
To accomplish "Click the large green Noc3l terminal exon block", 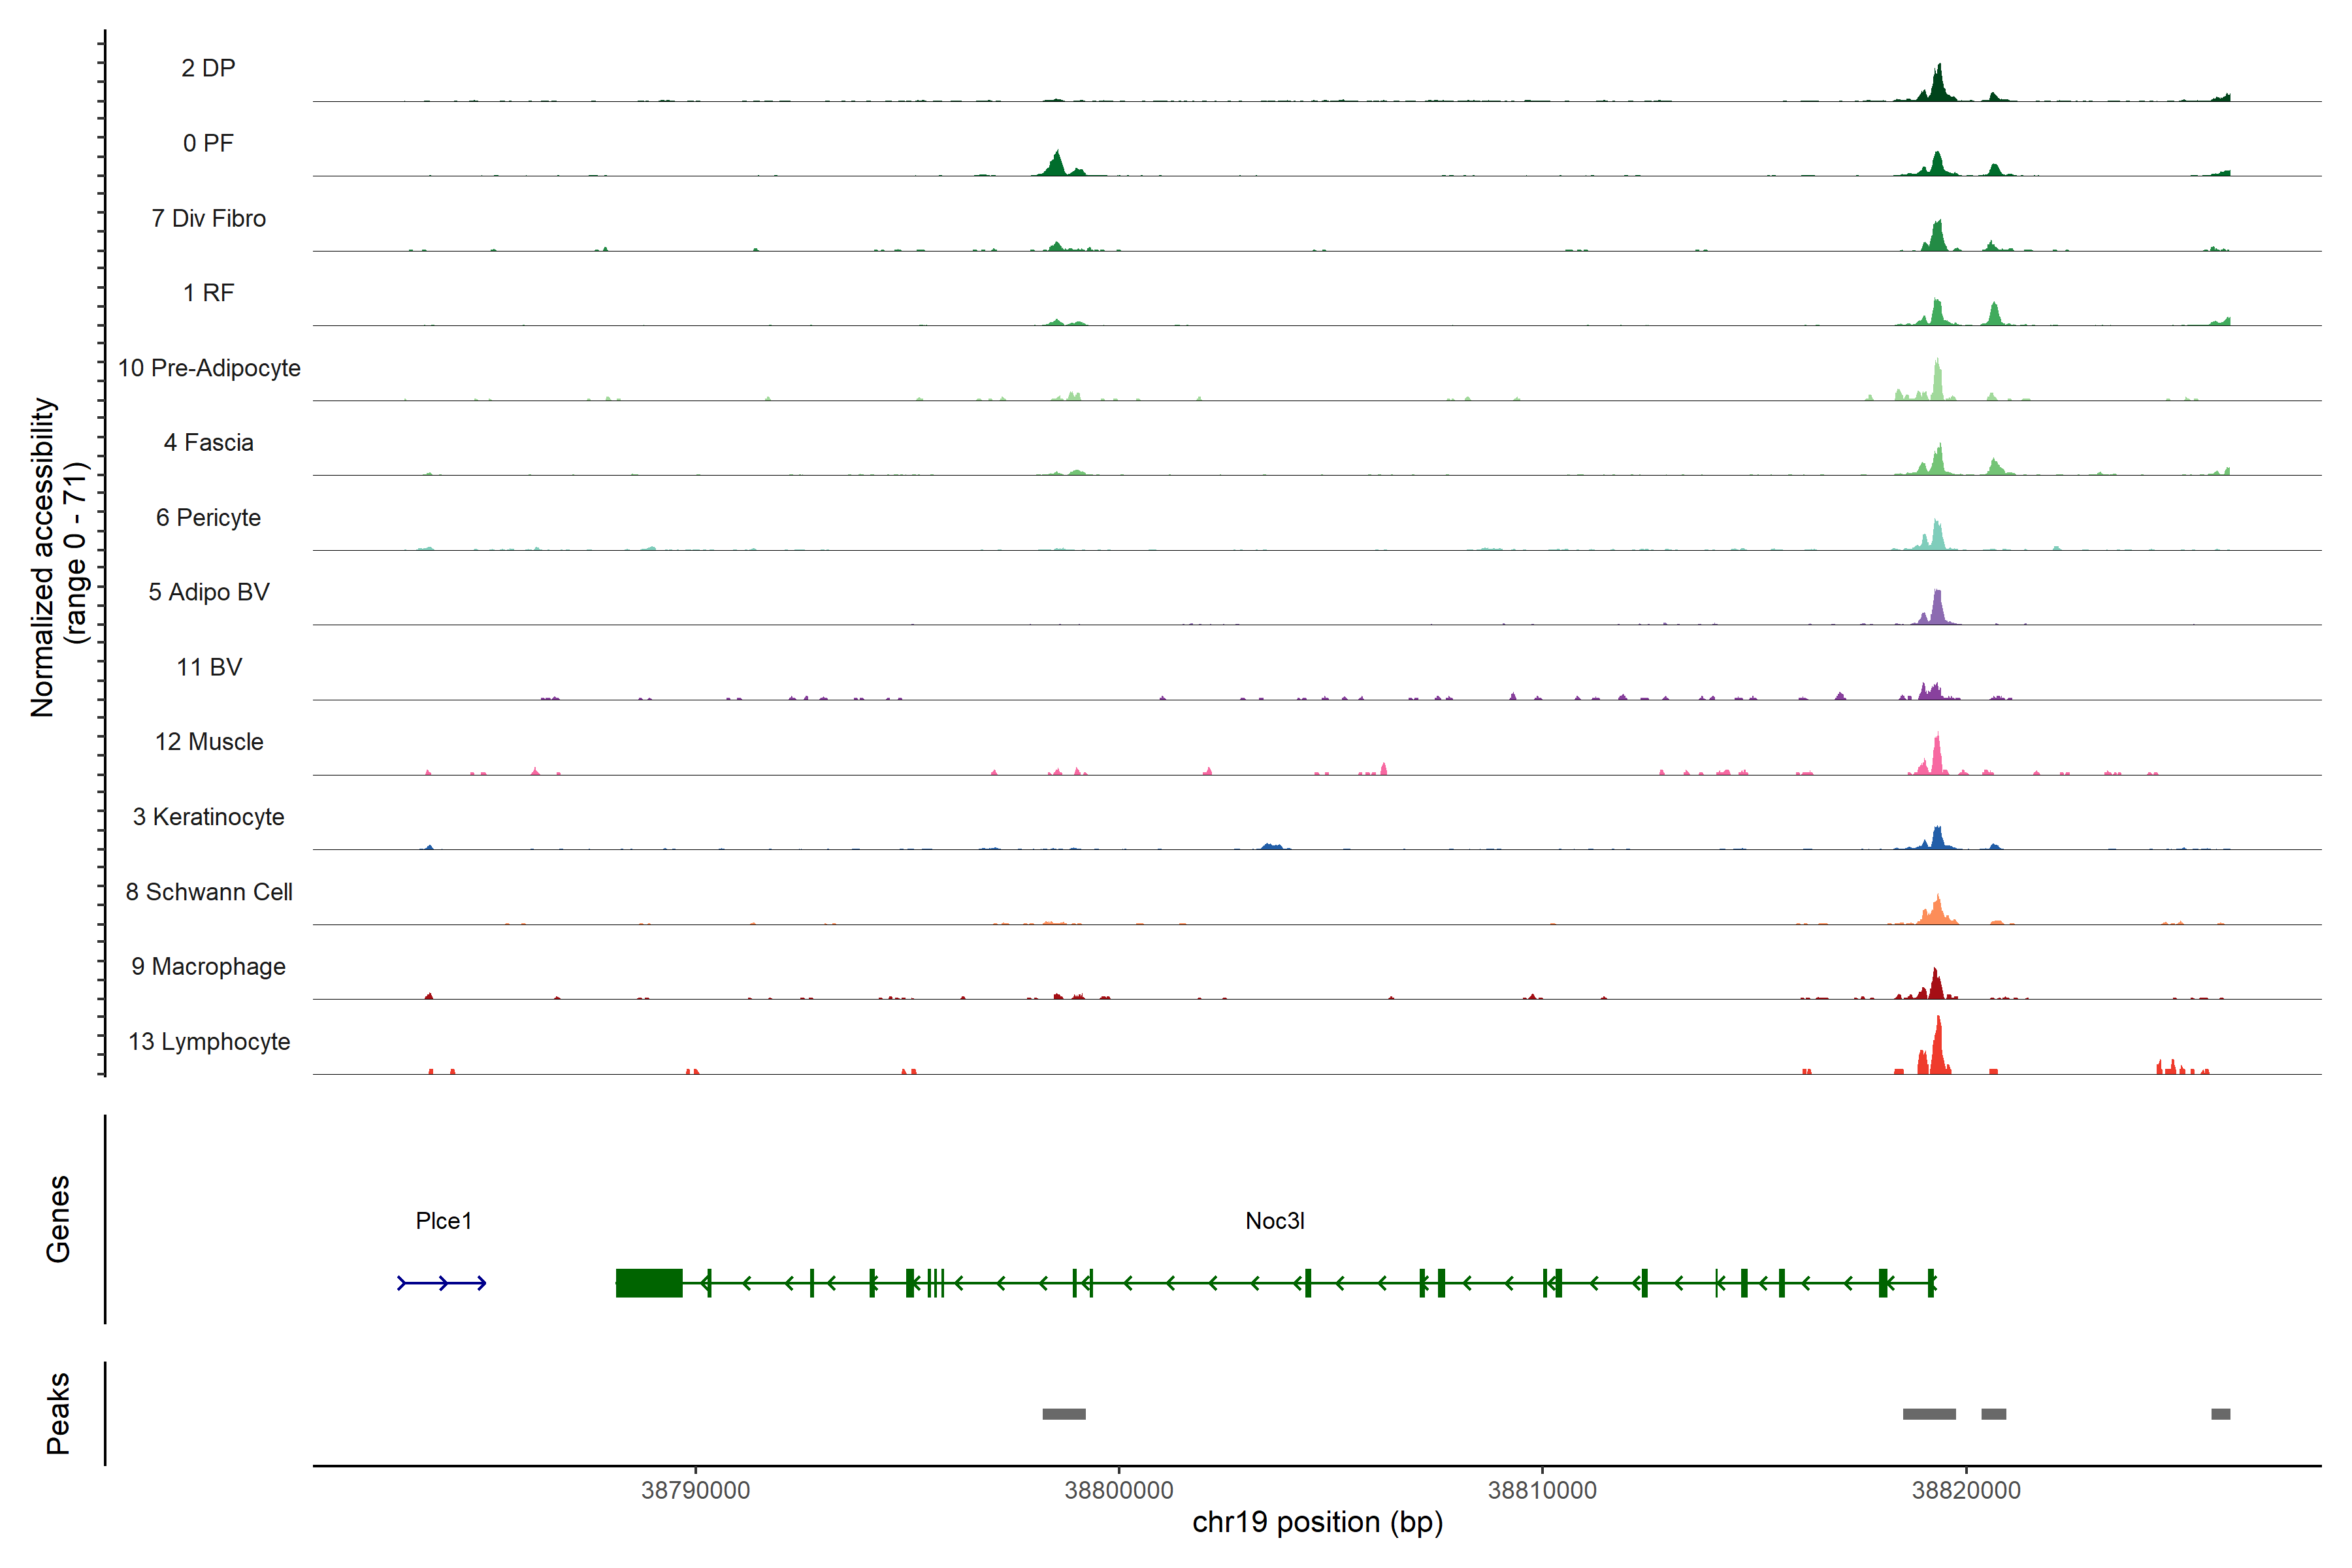I will pos(649,1283).
